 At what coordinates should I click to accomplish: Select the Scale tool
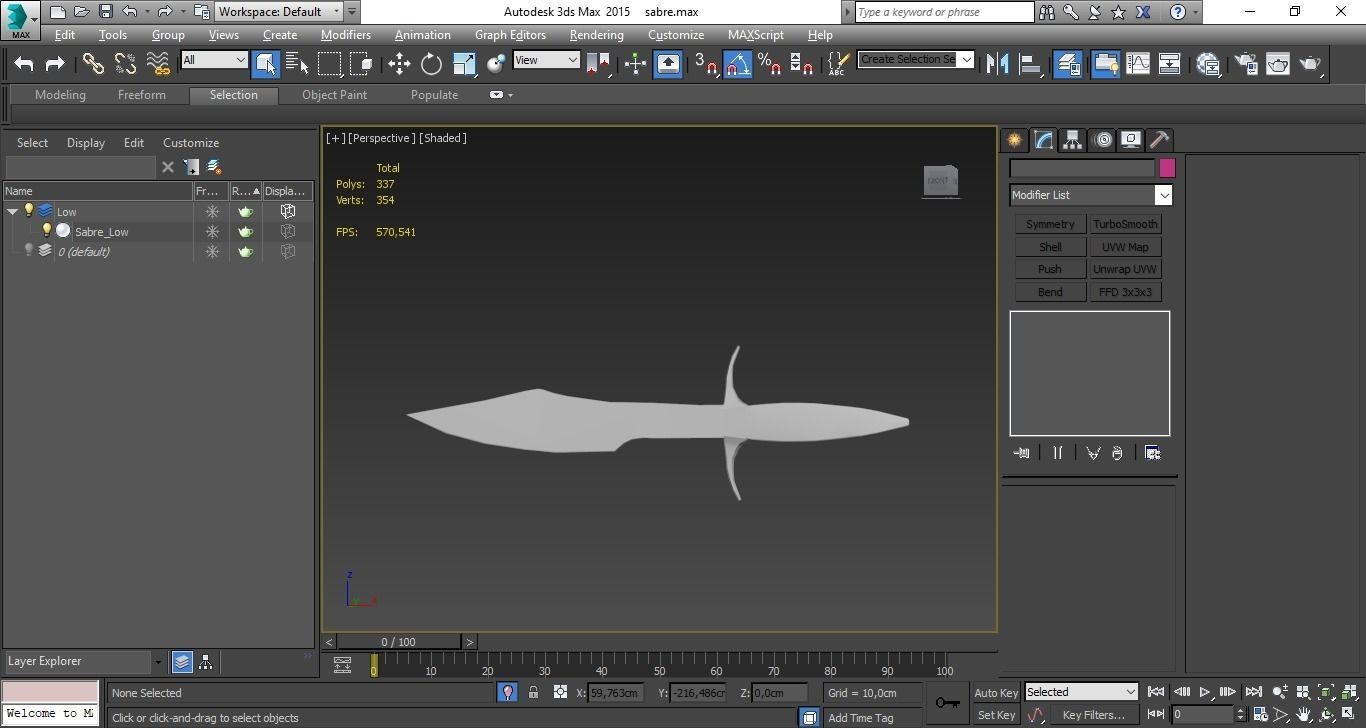[464, 64]
